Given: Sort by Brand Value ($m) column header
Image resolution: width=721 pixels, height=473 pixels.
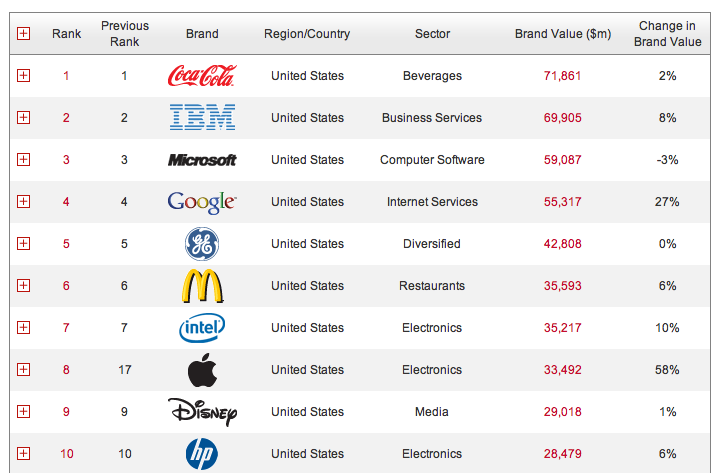Looking at the screenshot, I should coord(563,34).
